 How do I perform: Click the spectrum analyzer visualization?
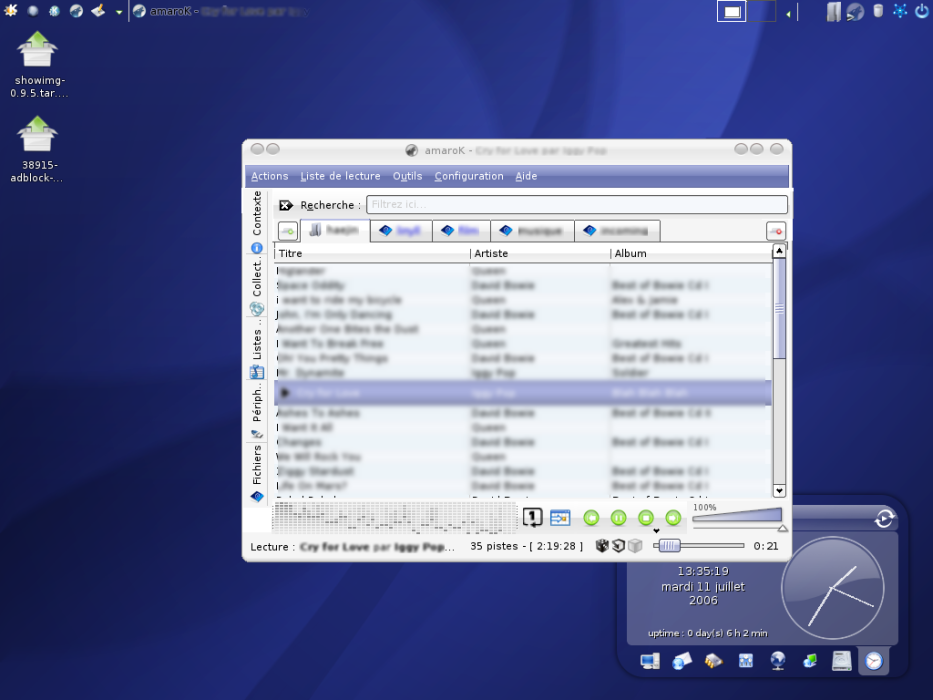(395, 517)
